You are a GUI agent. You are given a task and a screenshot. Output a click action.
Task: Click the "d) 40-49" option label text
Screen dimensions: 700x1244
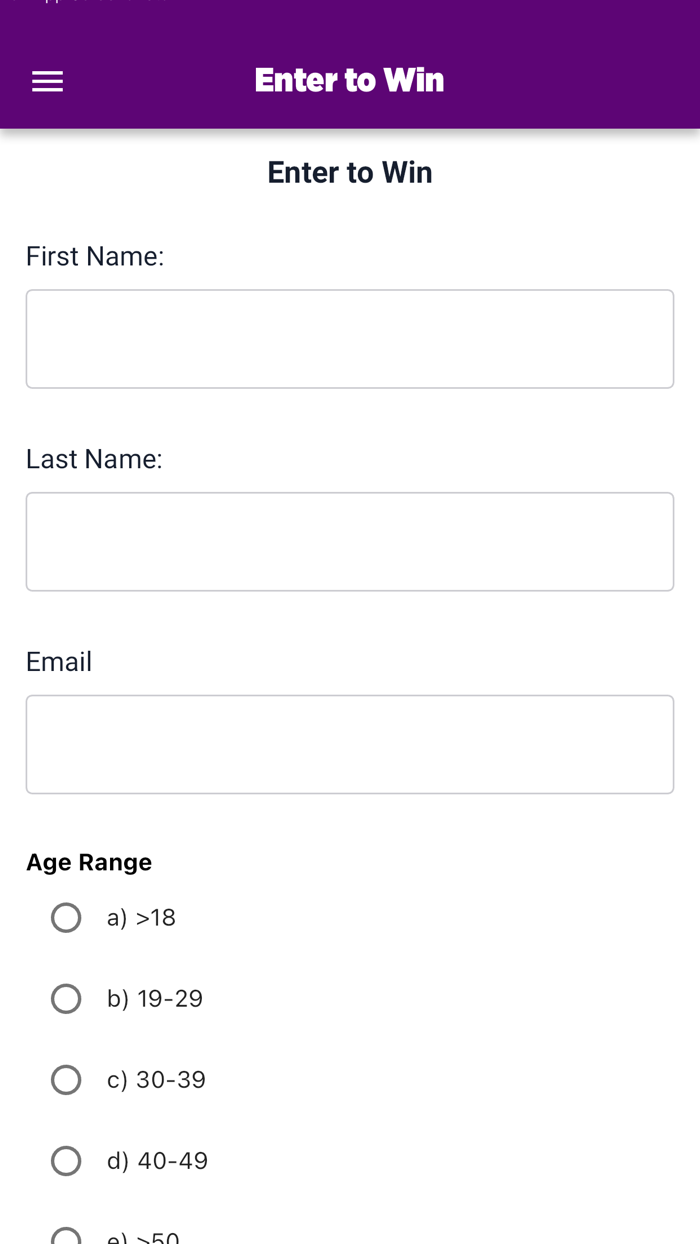157,1161
